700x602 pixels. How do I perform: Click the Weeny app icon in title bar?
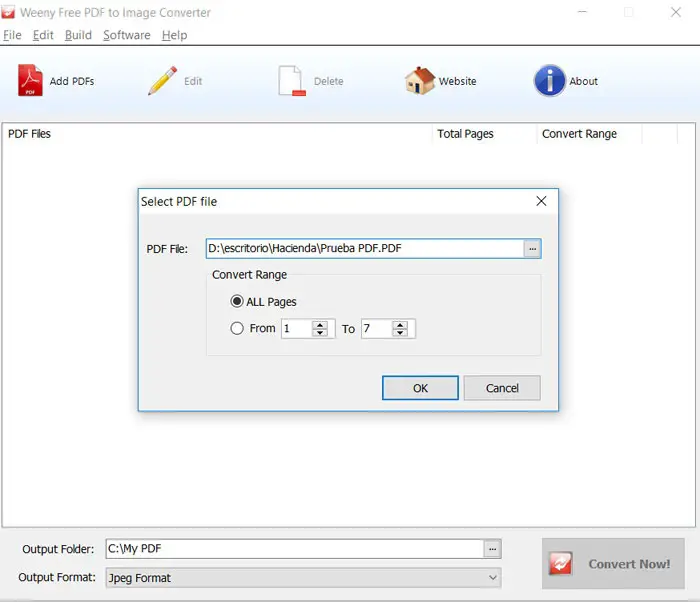tap(8, 12)
